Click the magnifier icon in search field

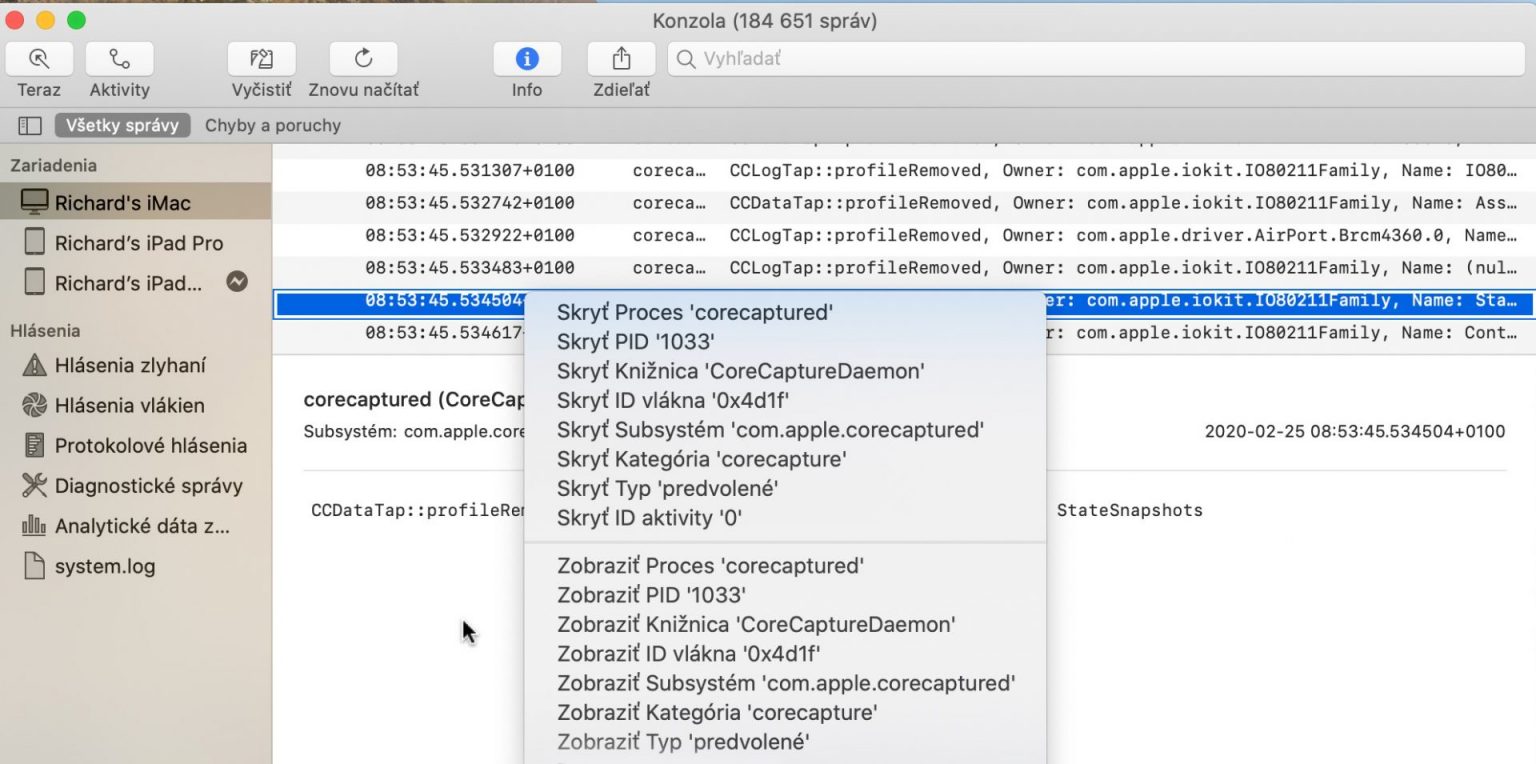click(686, 59)
